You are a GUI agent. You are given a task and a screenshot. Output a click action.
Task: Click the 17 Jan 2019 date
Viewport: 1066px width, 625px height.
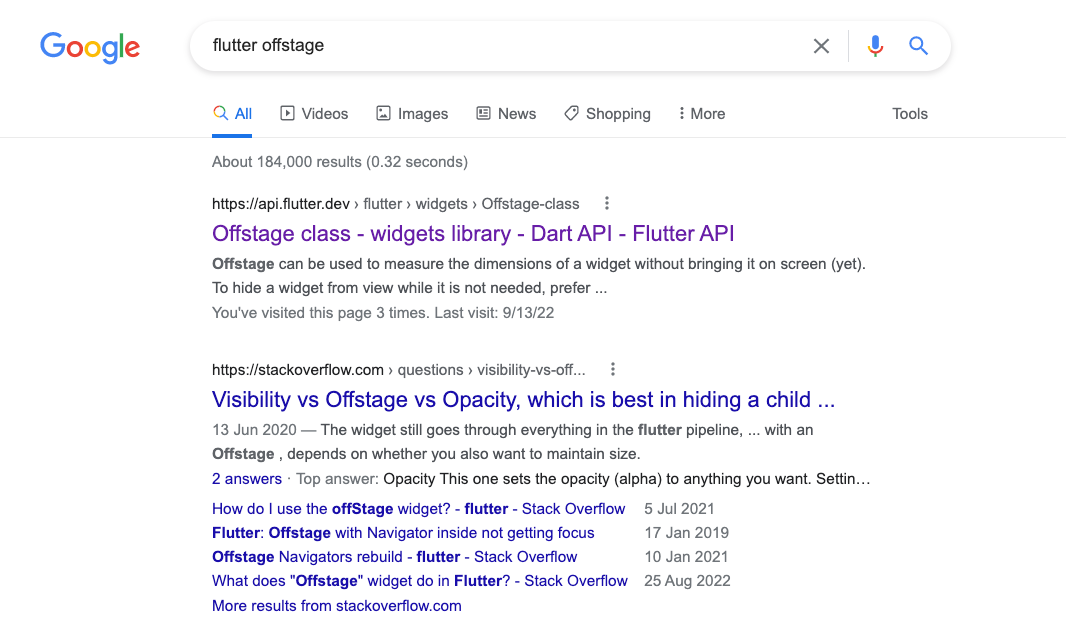pyautogui.click(x=687, y=533)
